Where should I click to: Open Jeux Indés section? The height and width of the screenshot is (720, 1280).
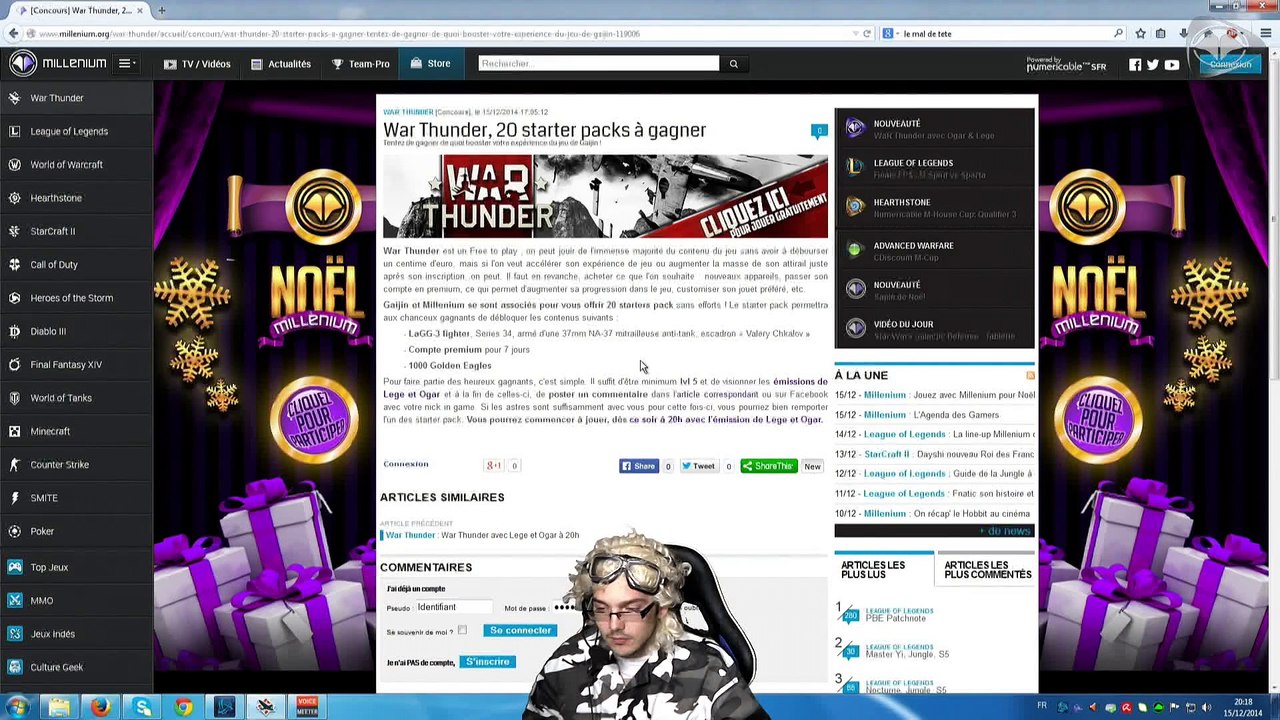click(76, 634)
